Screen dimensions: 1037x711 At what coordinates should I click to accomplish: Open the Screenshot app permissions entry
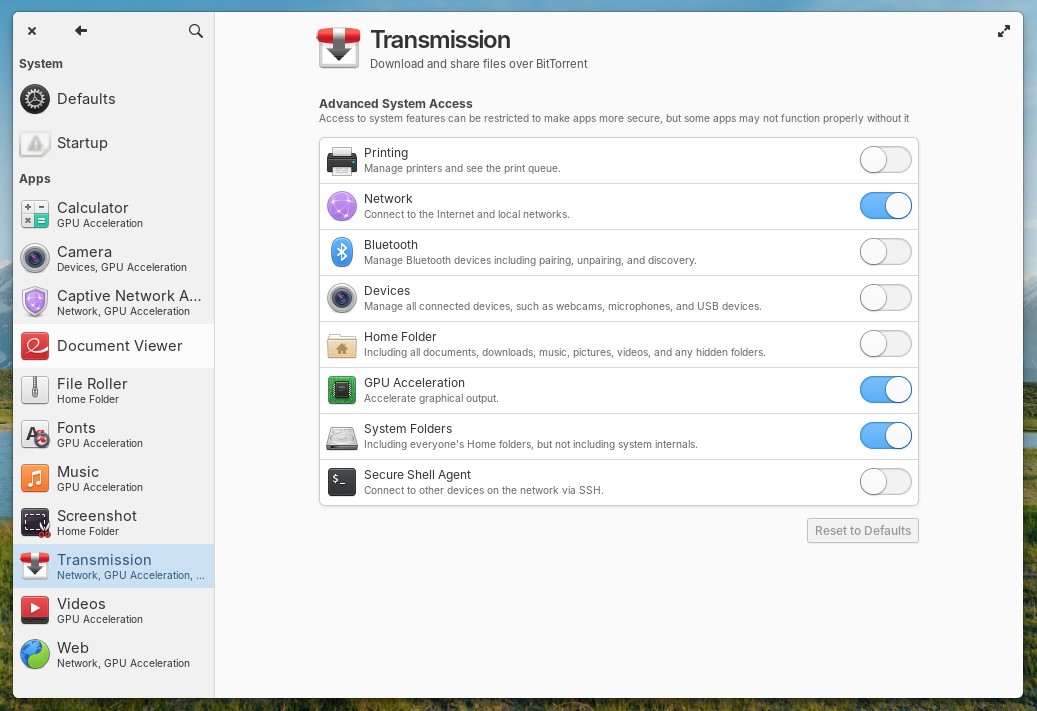113,523
